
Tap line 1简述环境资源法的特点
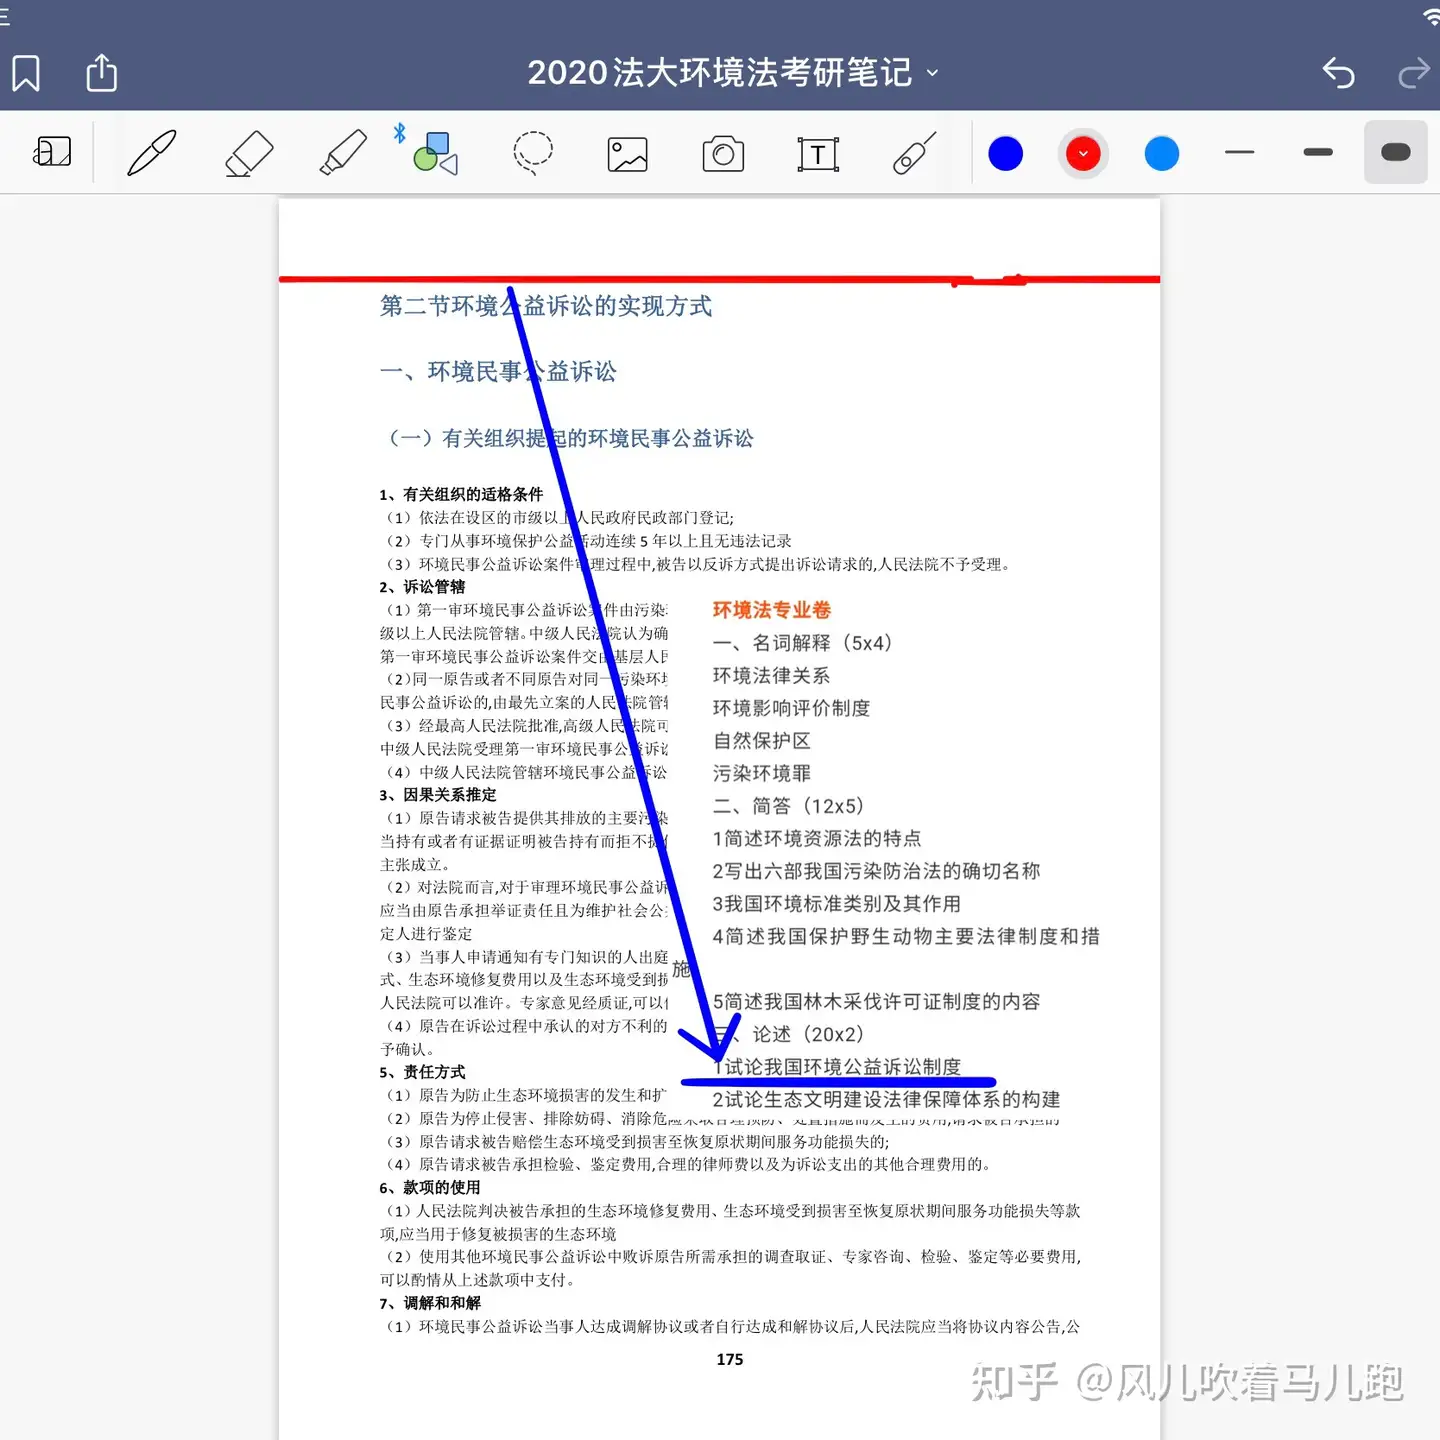pos(816,838)
